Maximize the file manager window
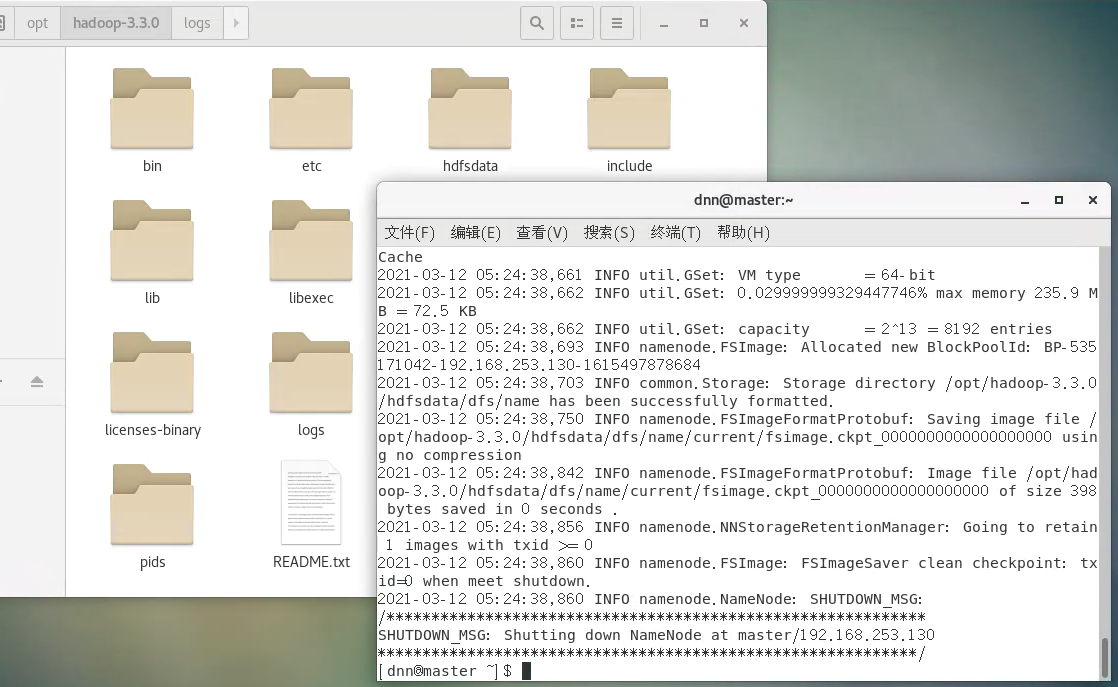 704,24
